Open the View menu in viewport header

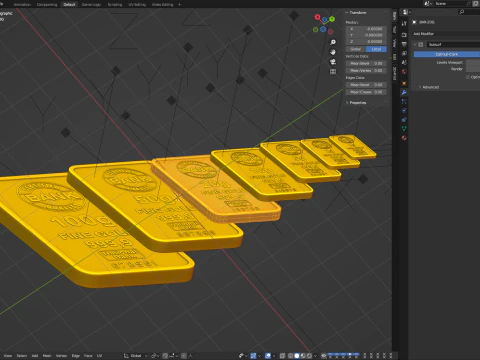[x=7, y=356]
